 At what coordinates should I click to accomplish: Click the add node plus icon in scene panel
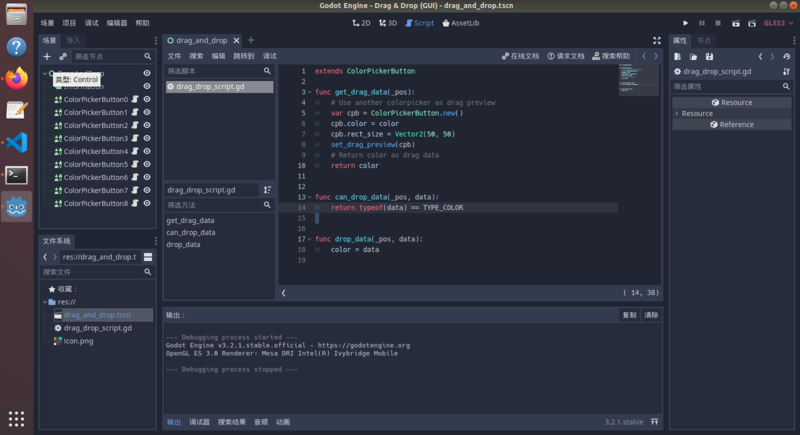(x=47, y=57)
